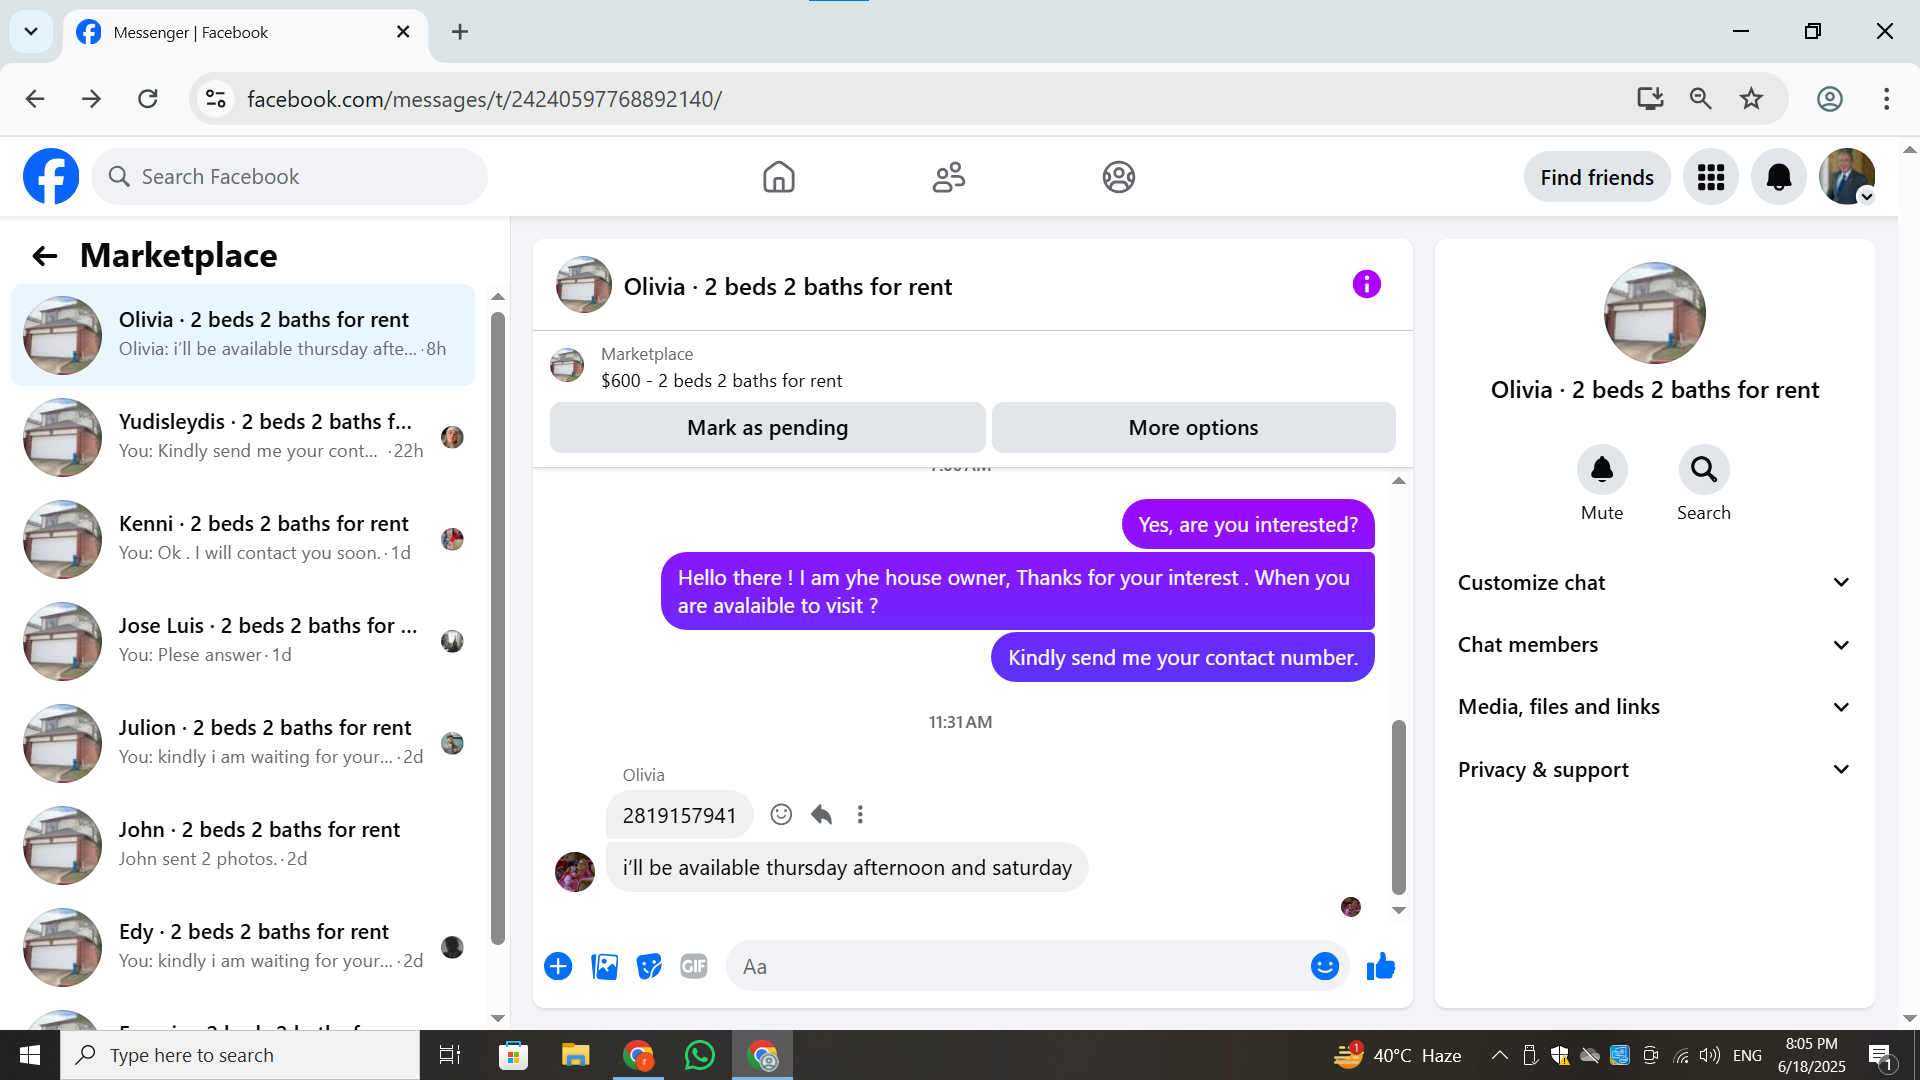The height and width of the screenshot is (1080, 1920).
Task: Click Mark as pending button
Action: coord(768,428)
